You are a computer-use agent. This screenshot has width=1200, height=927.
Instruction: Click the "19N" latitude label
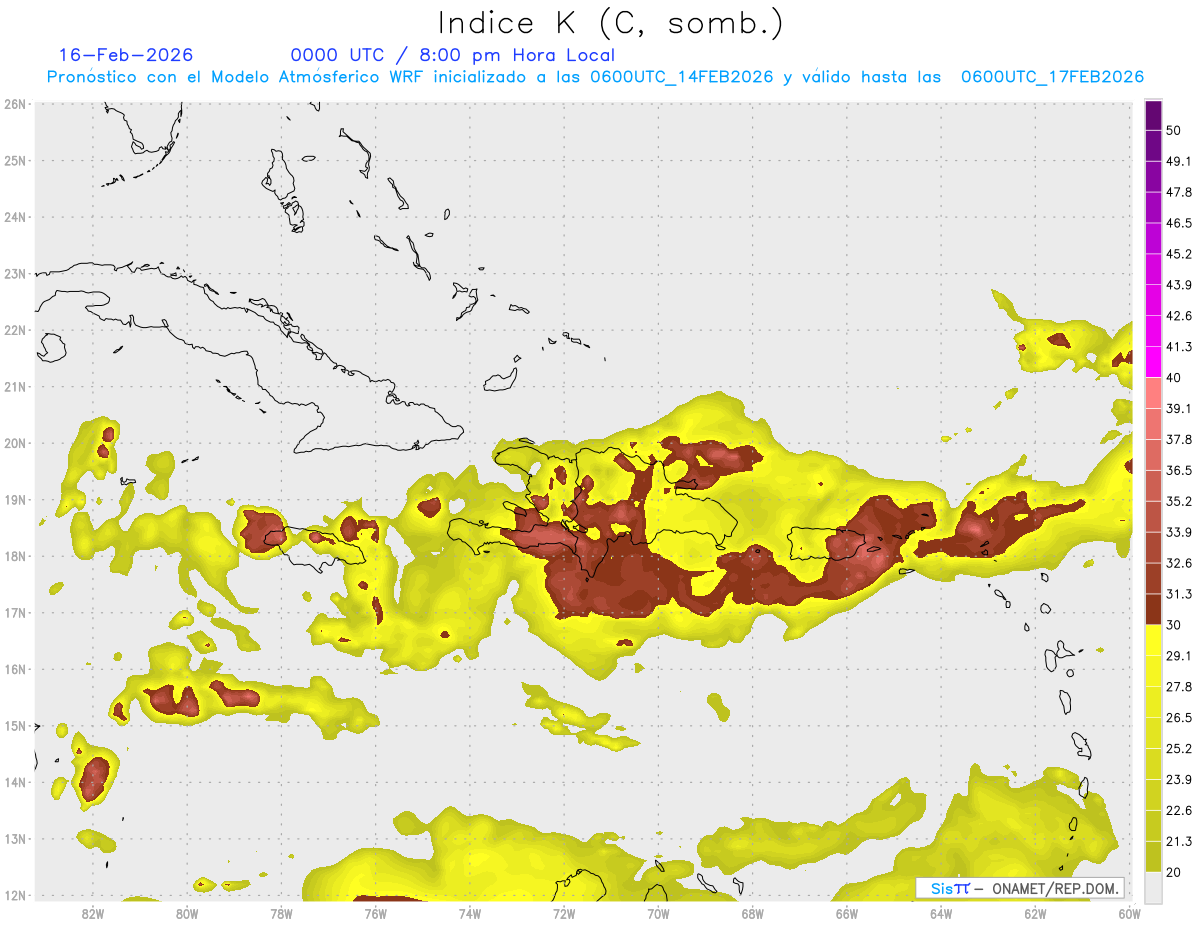(14, 499)
